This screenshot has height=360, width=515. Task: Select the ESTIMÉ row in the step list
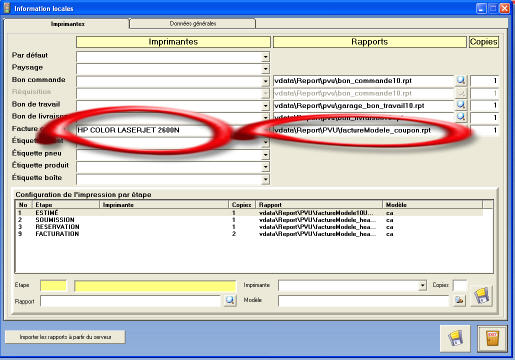point(249,213)
